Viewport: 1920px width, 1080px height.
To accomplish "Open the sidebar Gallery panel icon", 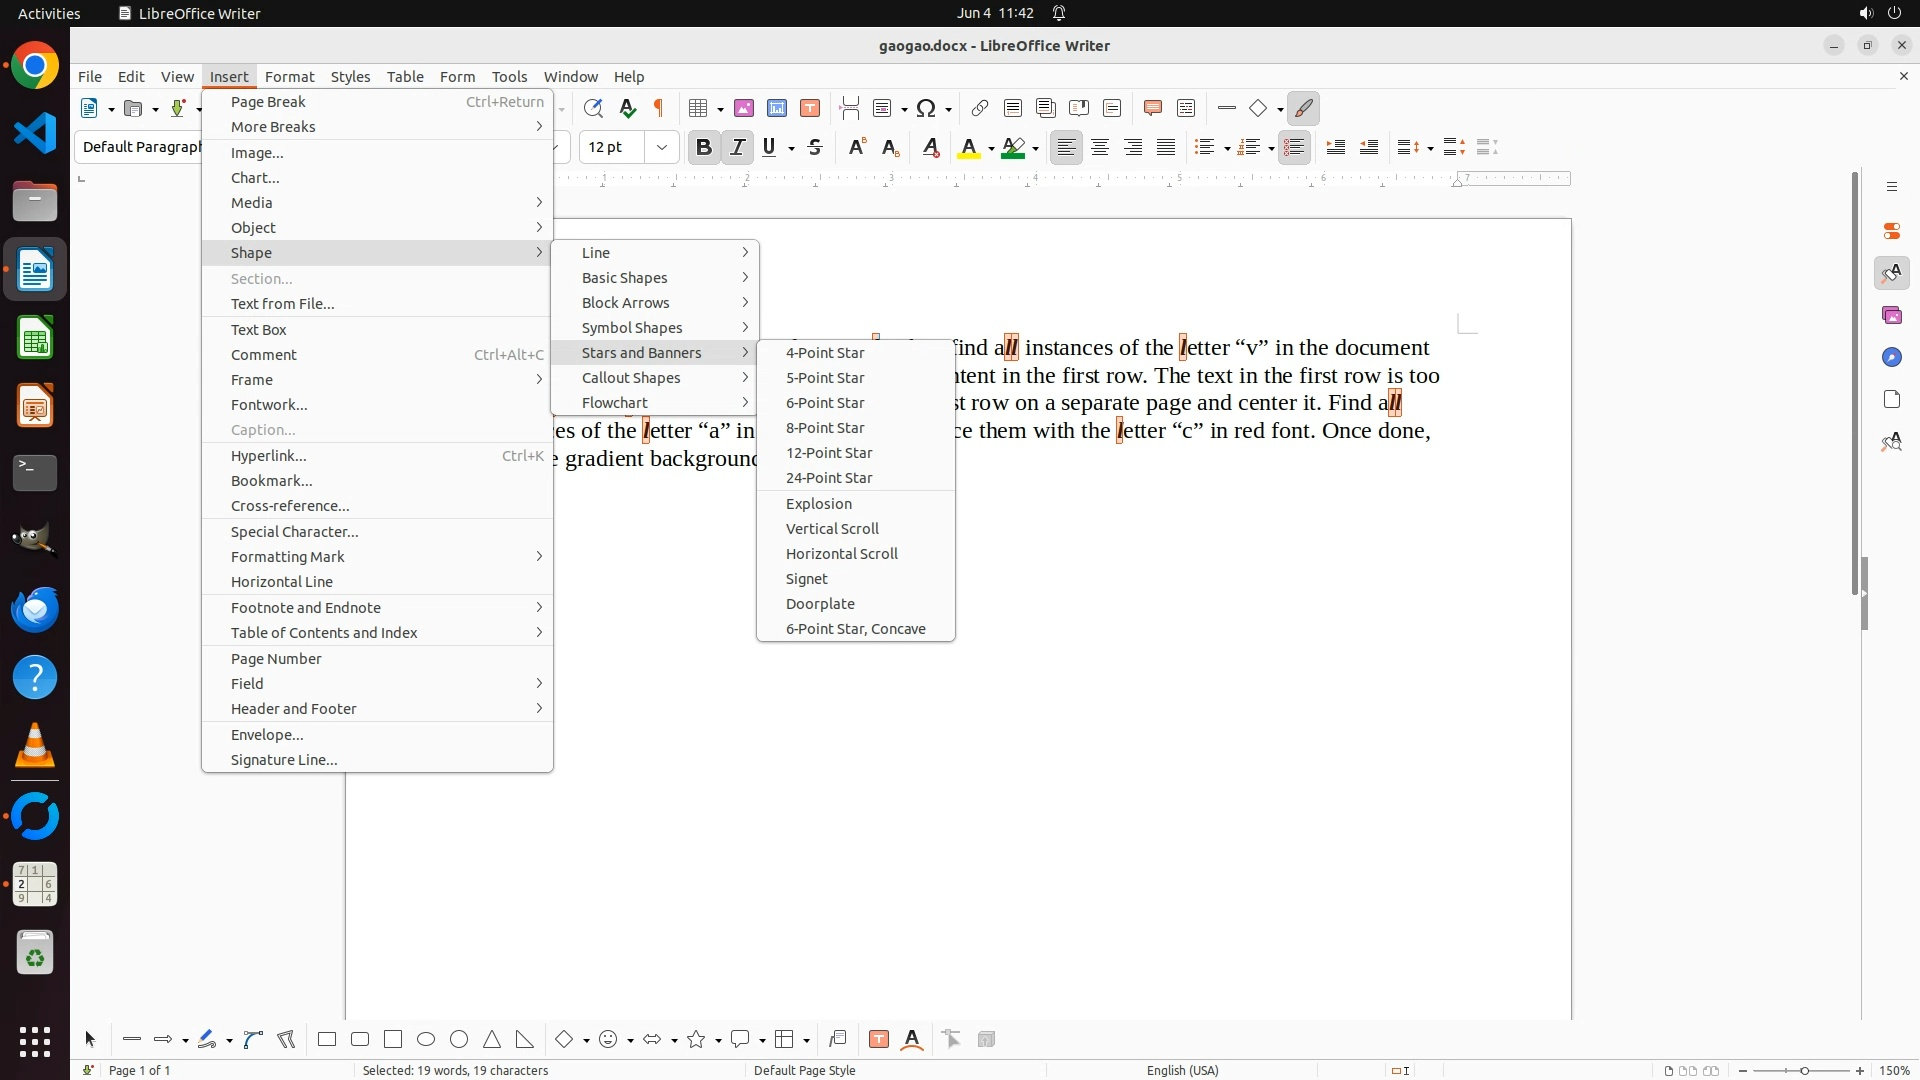I will 1891,315.
